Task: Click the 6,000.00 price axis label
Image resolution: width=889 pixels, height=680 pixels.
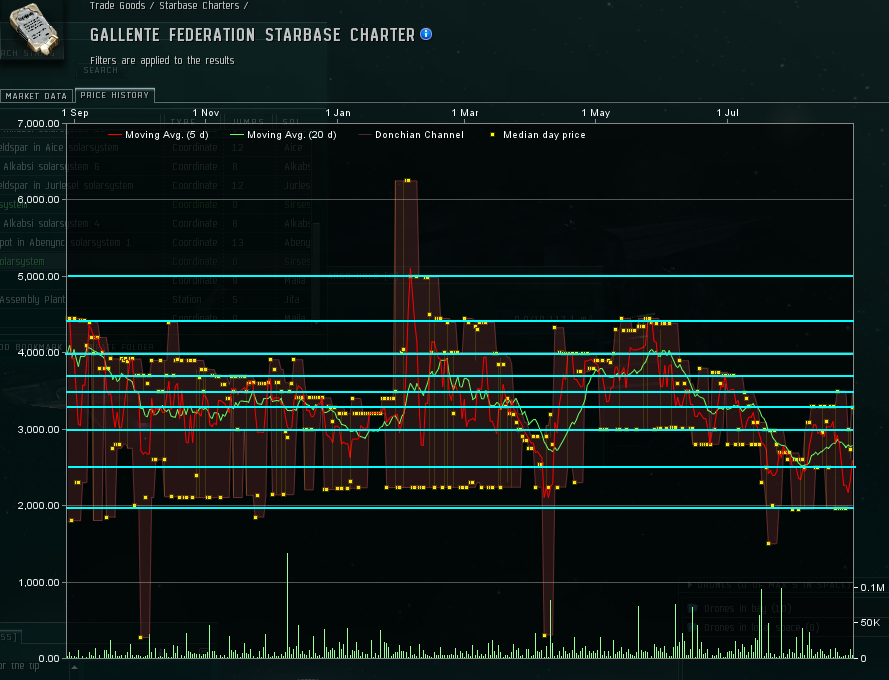Action: click(39, 200)
